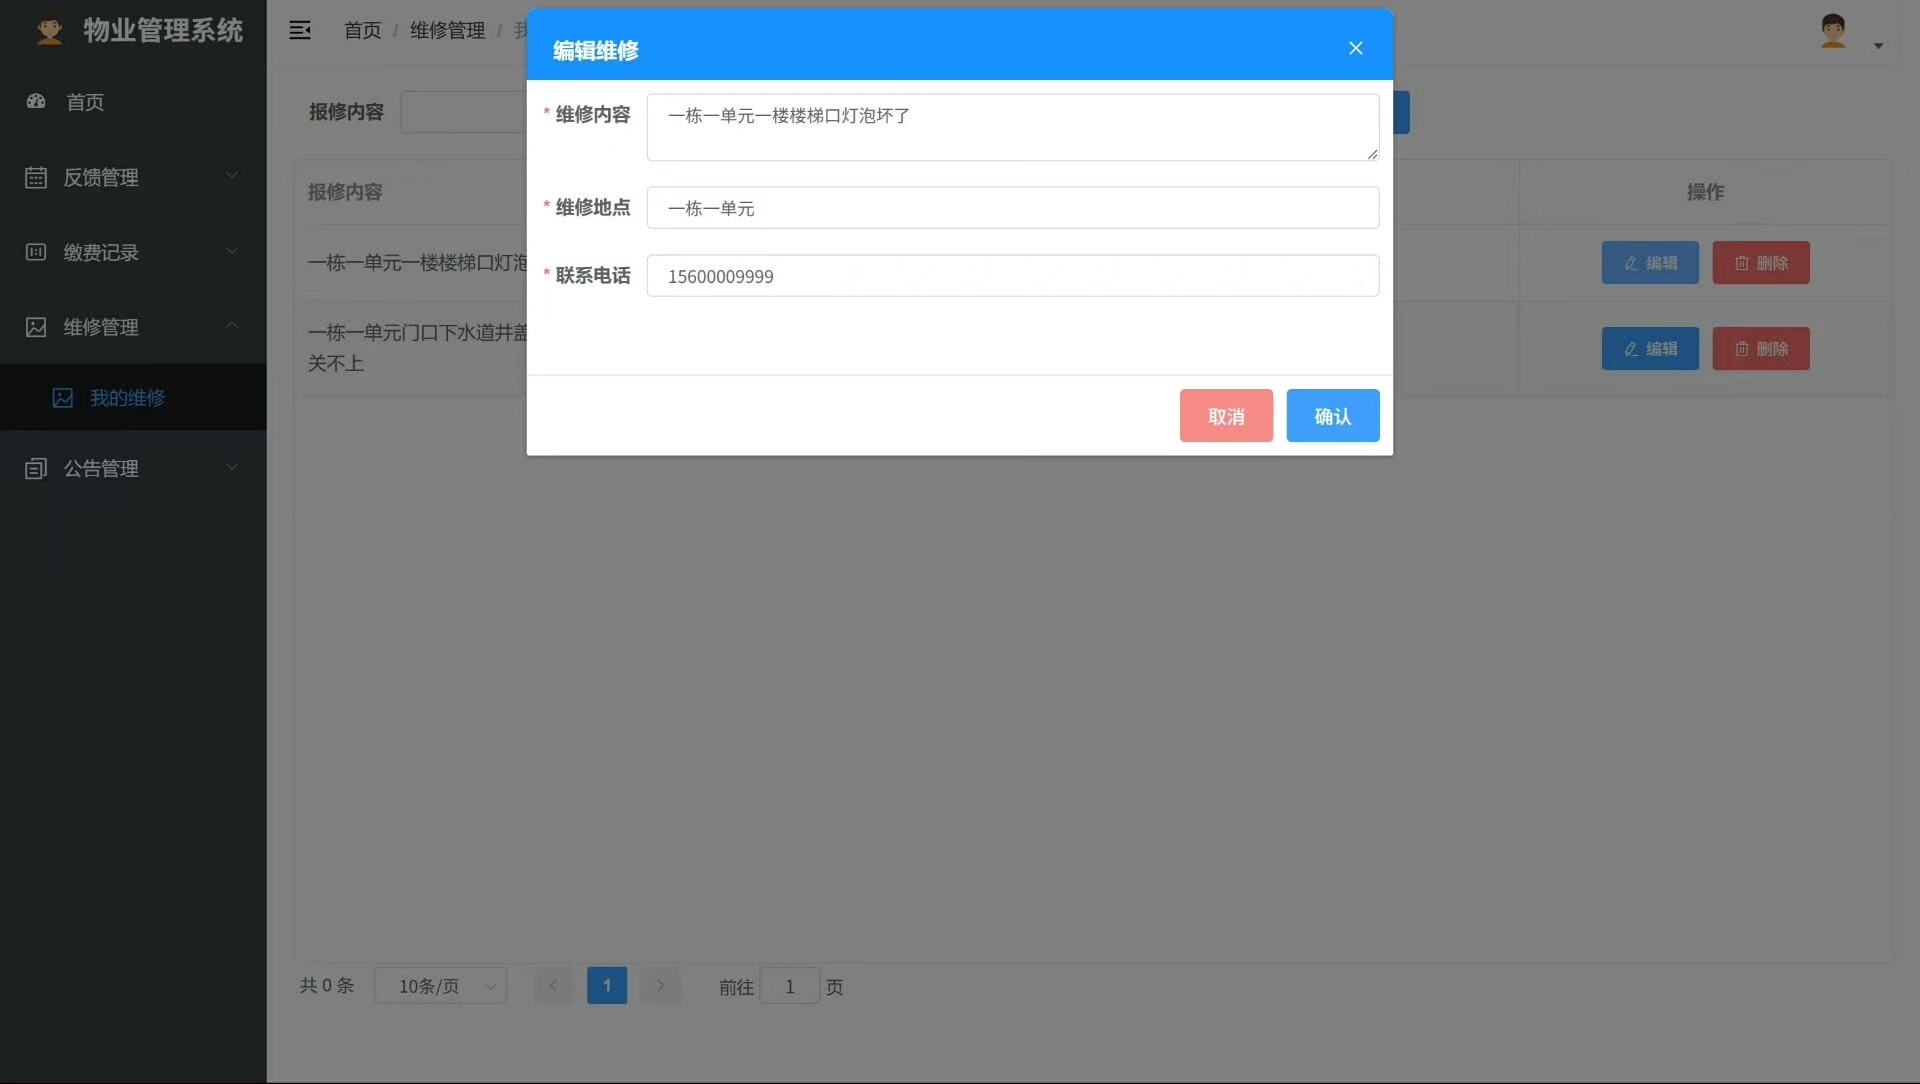Open the 10条/页 page size dropdown
The width and height of the screenshot is (1920, 1084).
[440, 986]
